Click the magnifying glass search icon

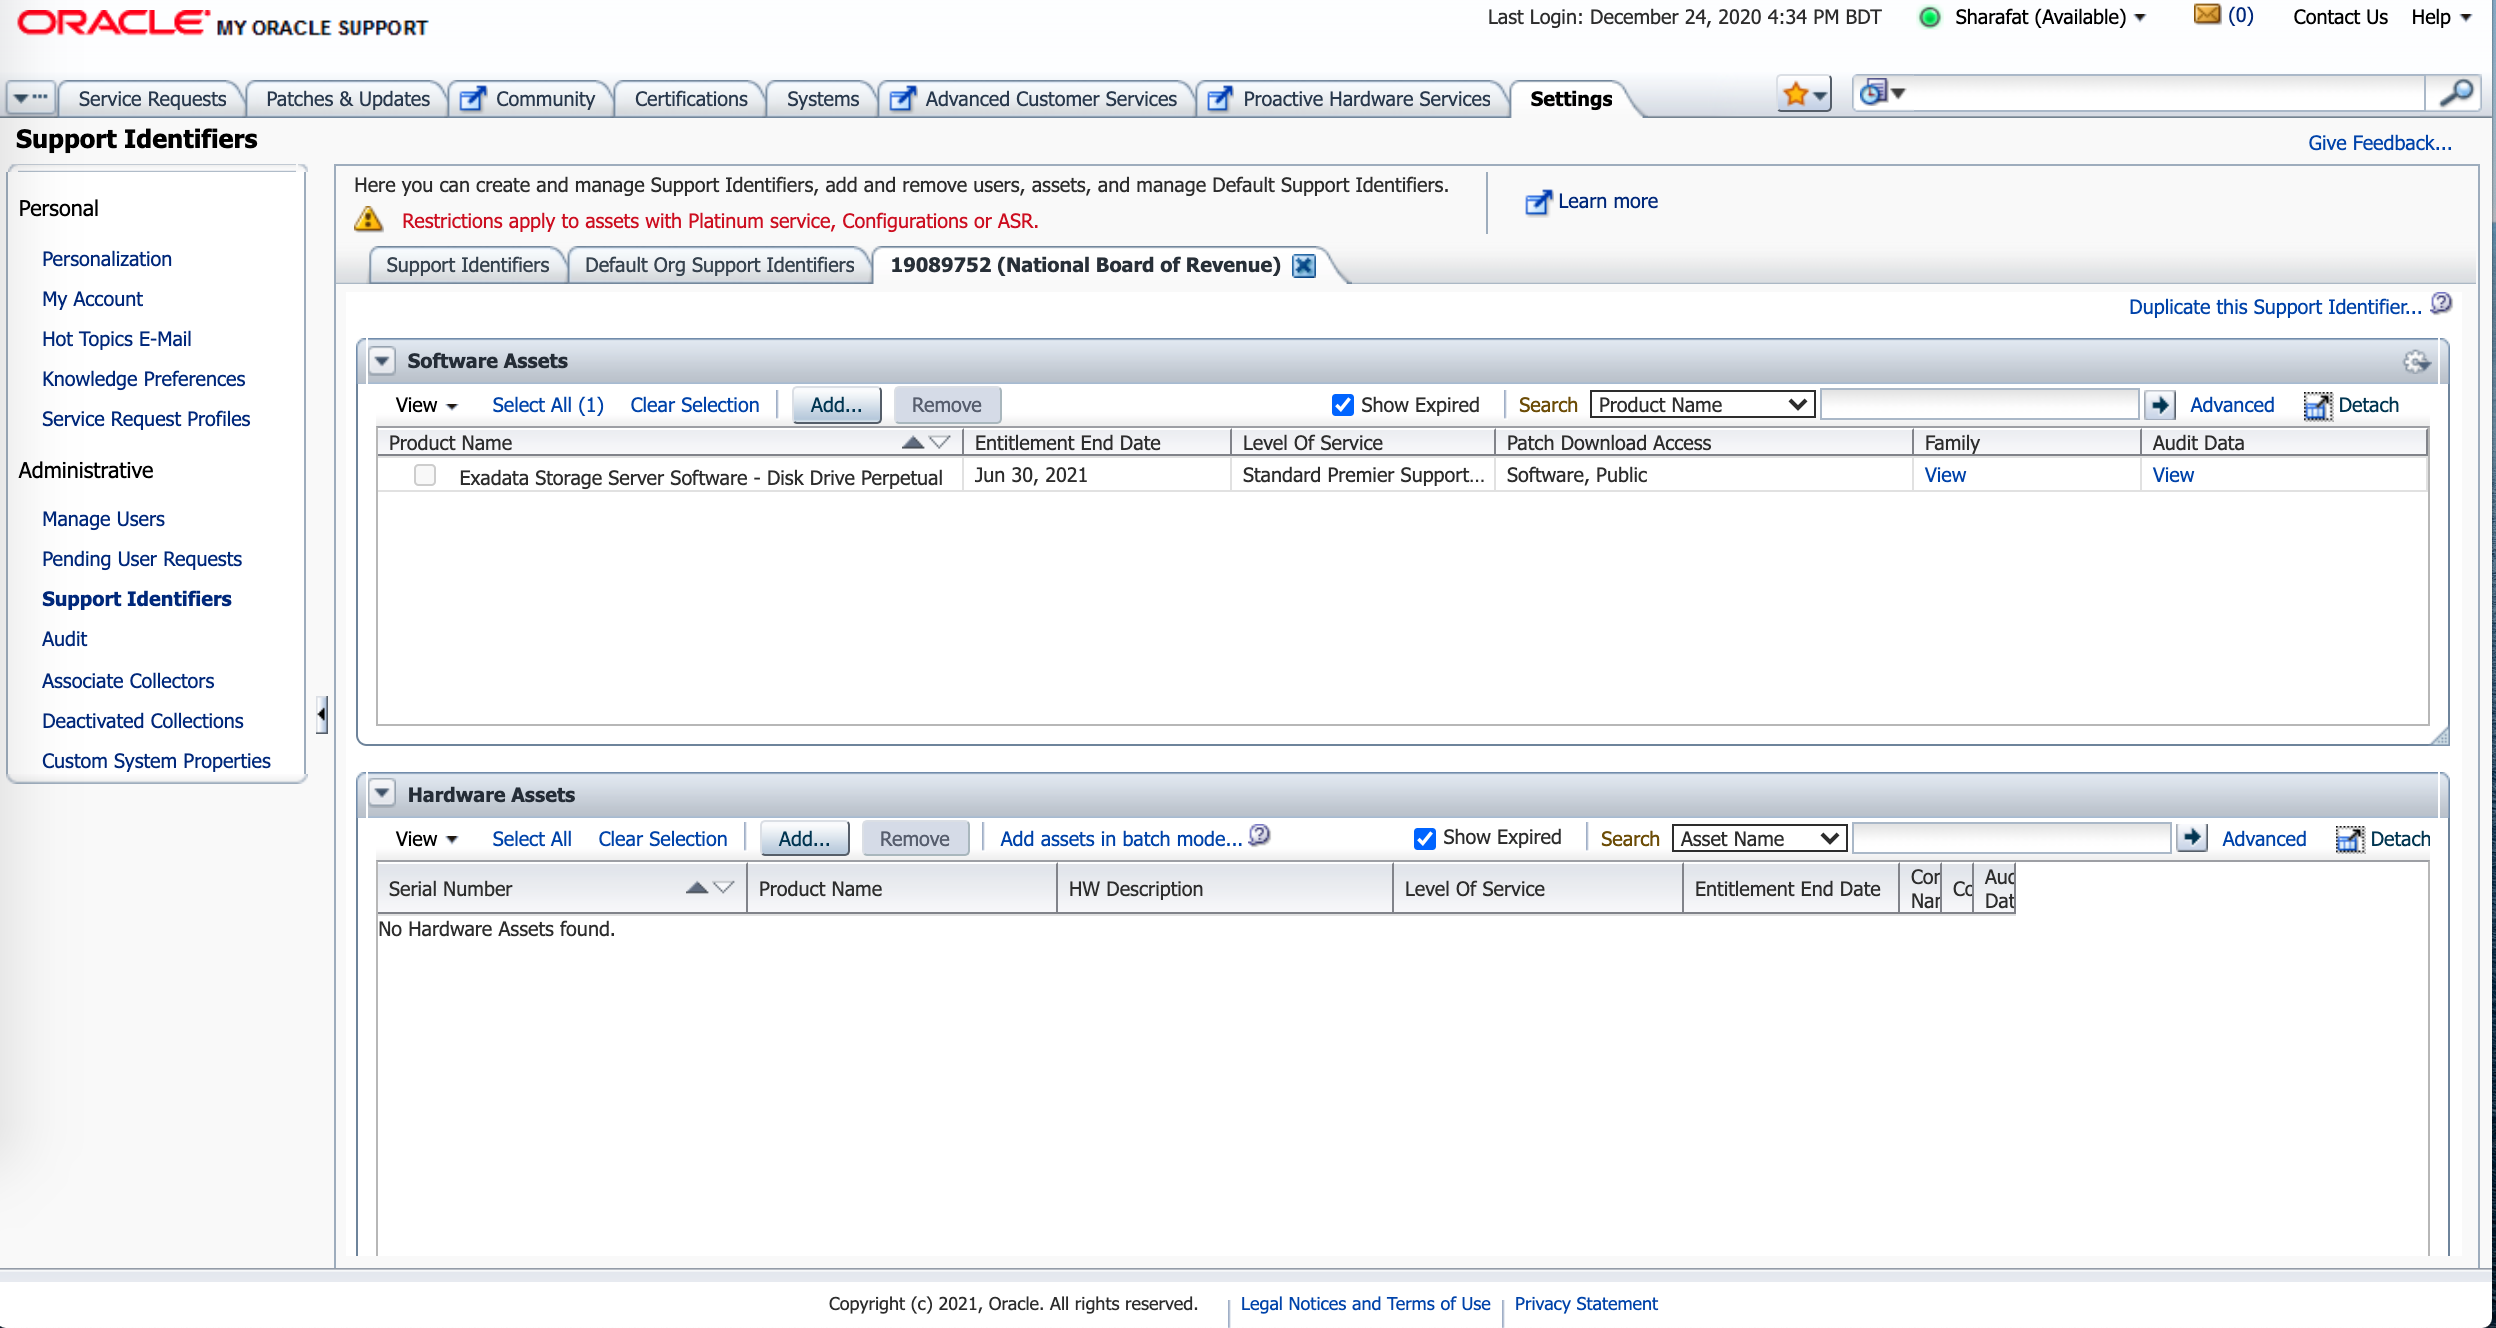pyautogui.click(x=2456, y=94)
